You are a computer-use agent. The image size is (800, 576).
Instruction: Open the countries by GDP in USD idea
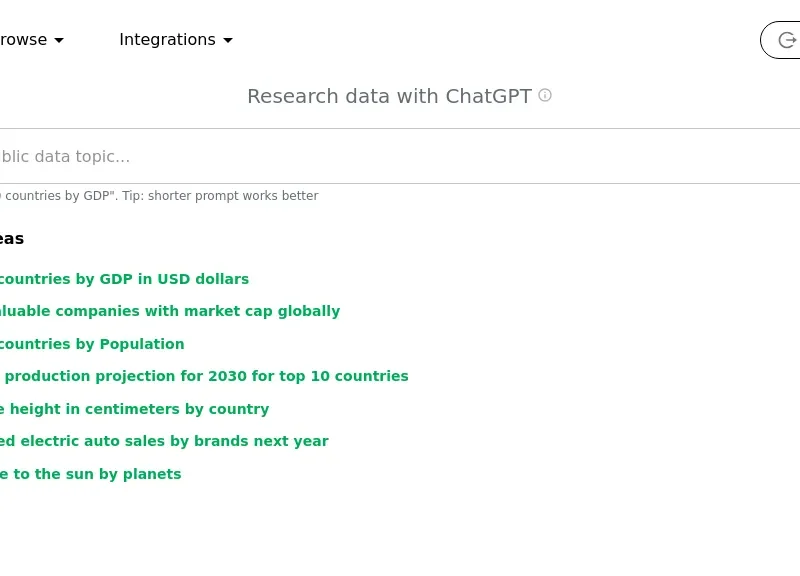[x=122, y=279]
